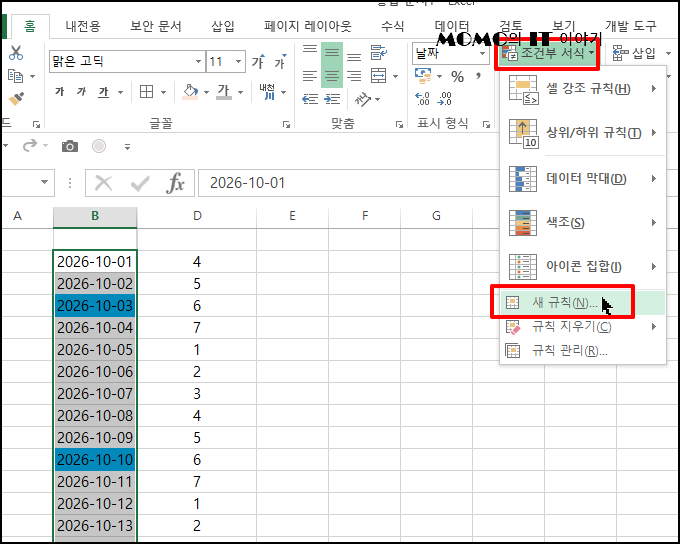Click the increase indent icon
This screenshot has width=680, height=544.
pyautogui.click(x=332, y=99)
